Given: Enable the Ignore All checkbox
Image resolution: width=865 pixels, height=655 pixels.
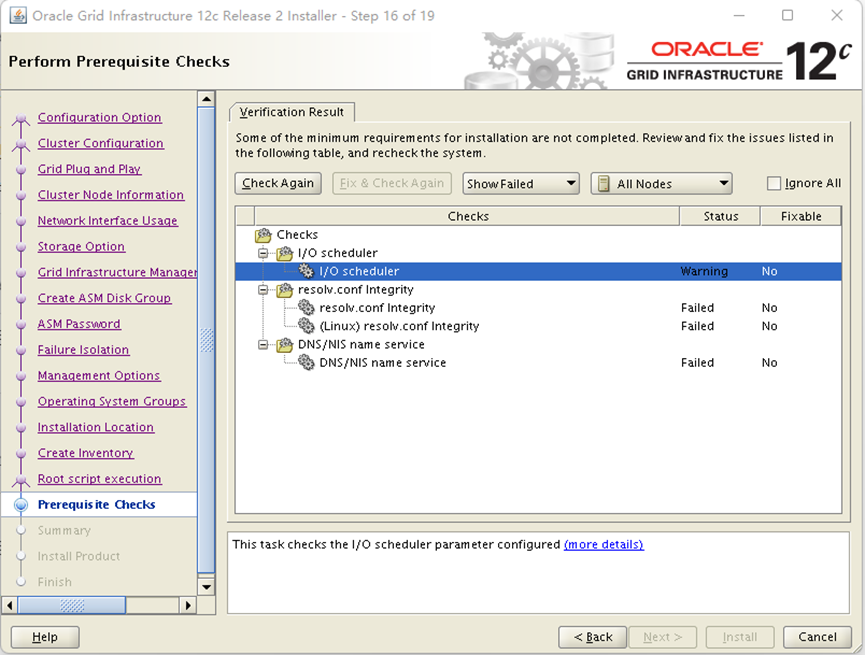Looking at the screenshot, I should pyautogui.click(x=774, y=183).
